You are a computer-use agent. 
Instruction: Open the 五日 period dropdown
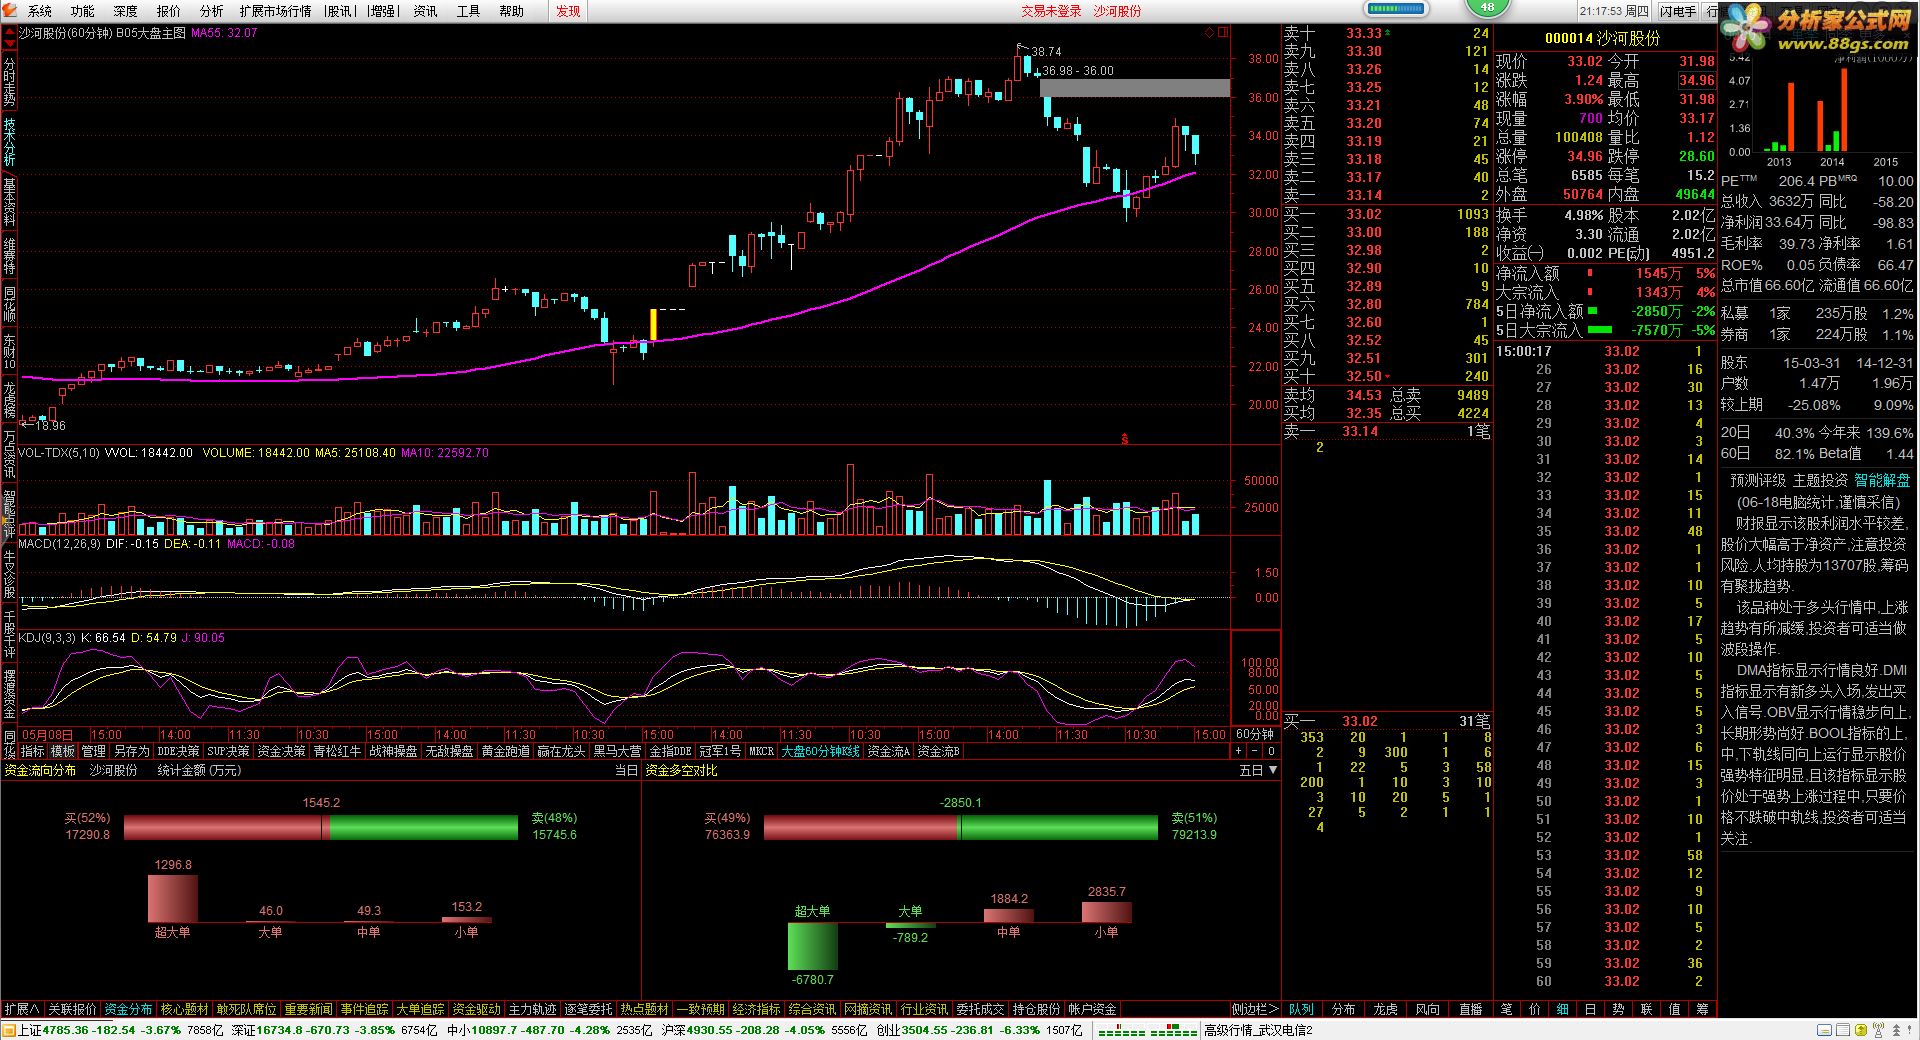(1258, 770)
